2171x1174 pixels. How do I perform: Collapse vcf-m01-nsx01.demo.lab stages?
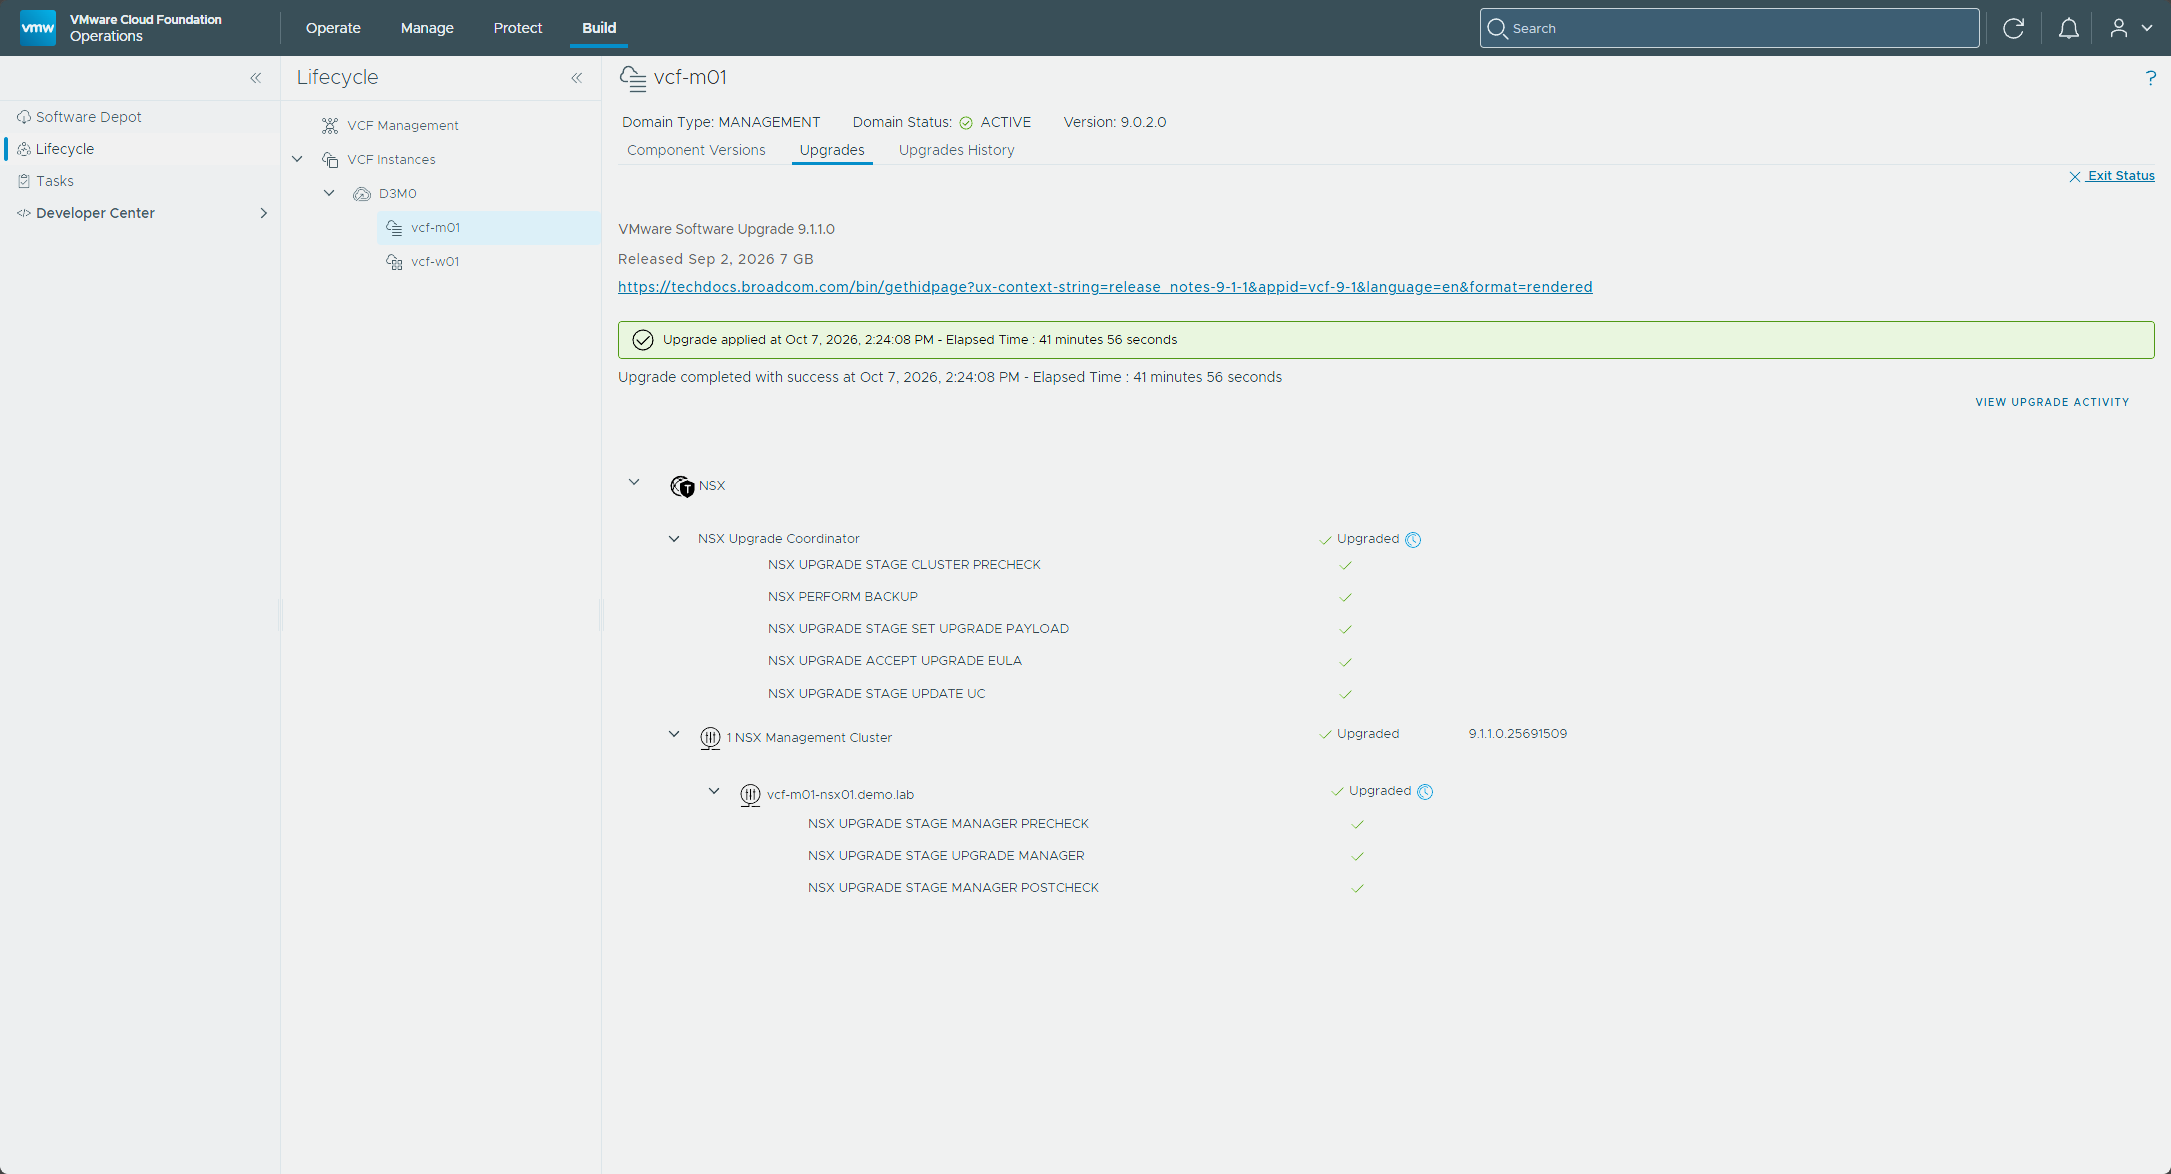point(714,791)
